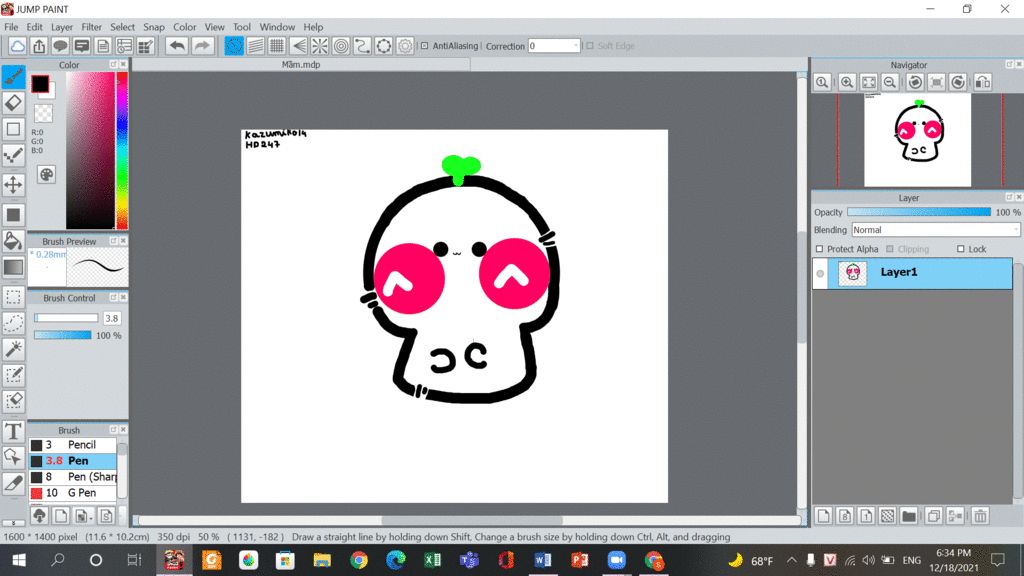The height and width of the screenshot is (576, 1024).
Task: Select the Eyedropper tool
Action: [x=13, y=484]
